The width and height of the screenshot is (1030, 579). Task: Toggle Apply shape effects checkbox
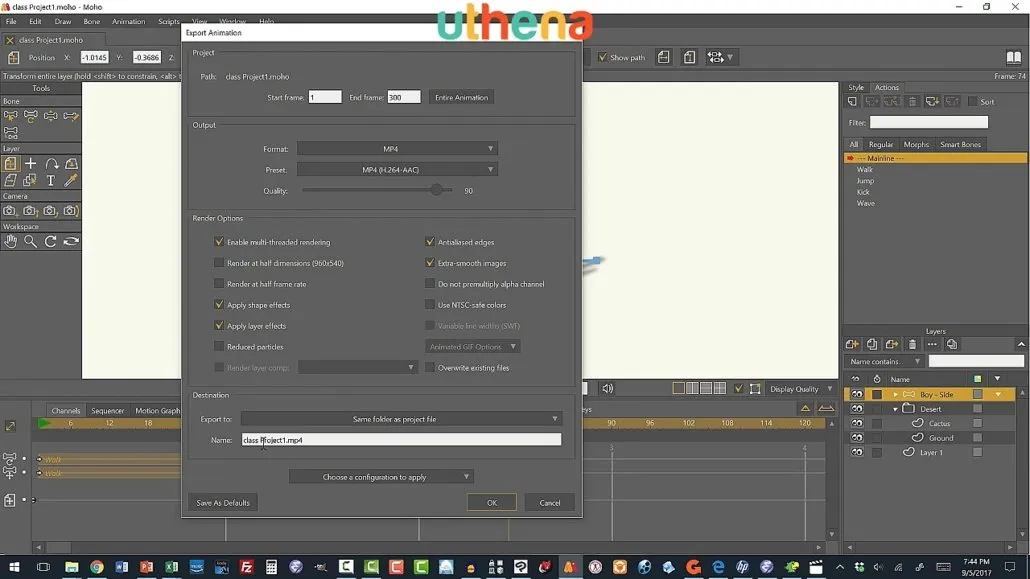(x=219, y=305)
